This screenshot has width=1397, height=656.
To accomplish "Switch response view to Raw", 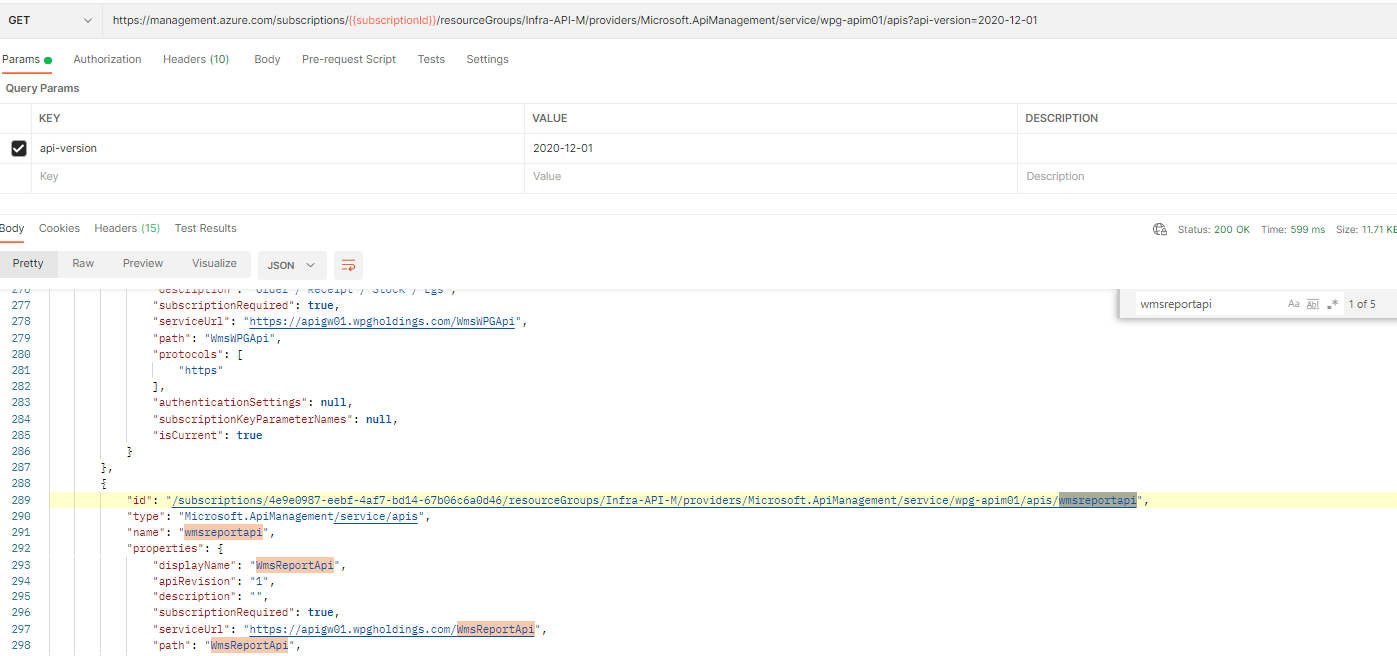I will (x=83, y=264).
